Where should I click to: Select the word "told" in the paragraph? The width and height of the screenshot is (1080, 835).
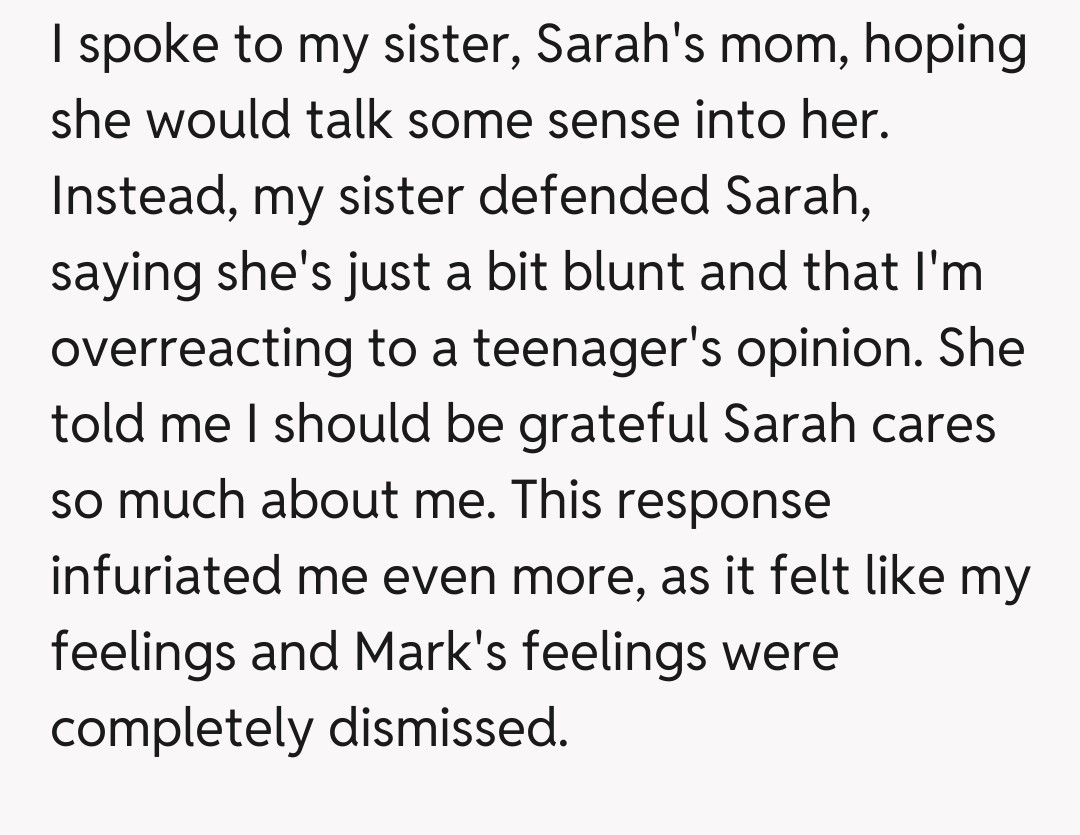pyautogui.click(x=96, y=426)
